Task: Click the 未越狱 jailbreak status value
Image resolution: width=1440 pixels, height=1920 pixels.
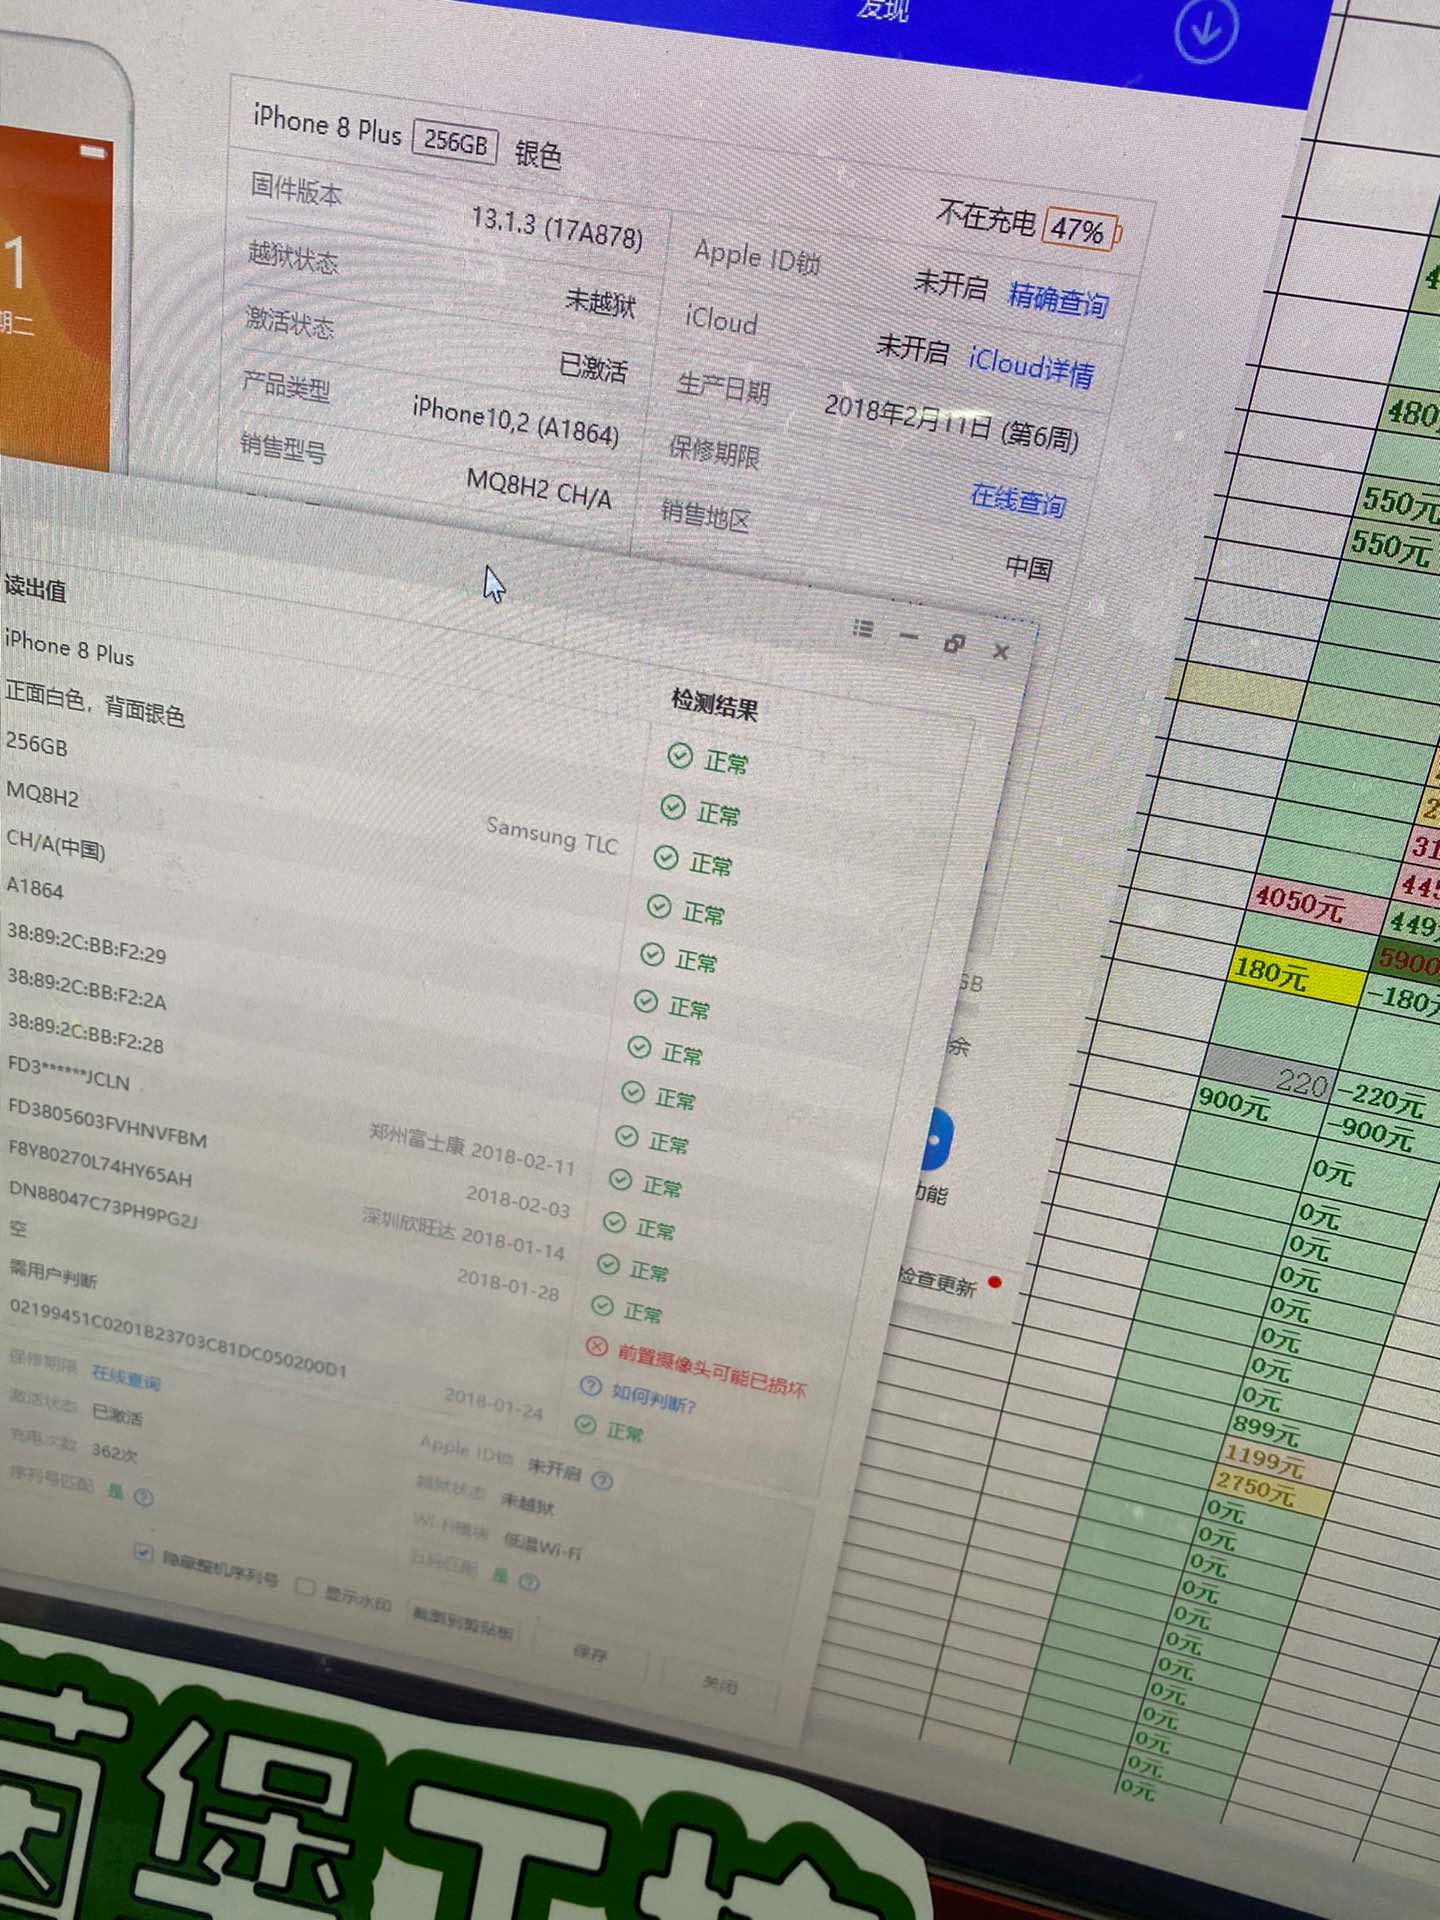Action: coord(601,301)
